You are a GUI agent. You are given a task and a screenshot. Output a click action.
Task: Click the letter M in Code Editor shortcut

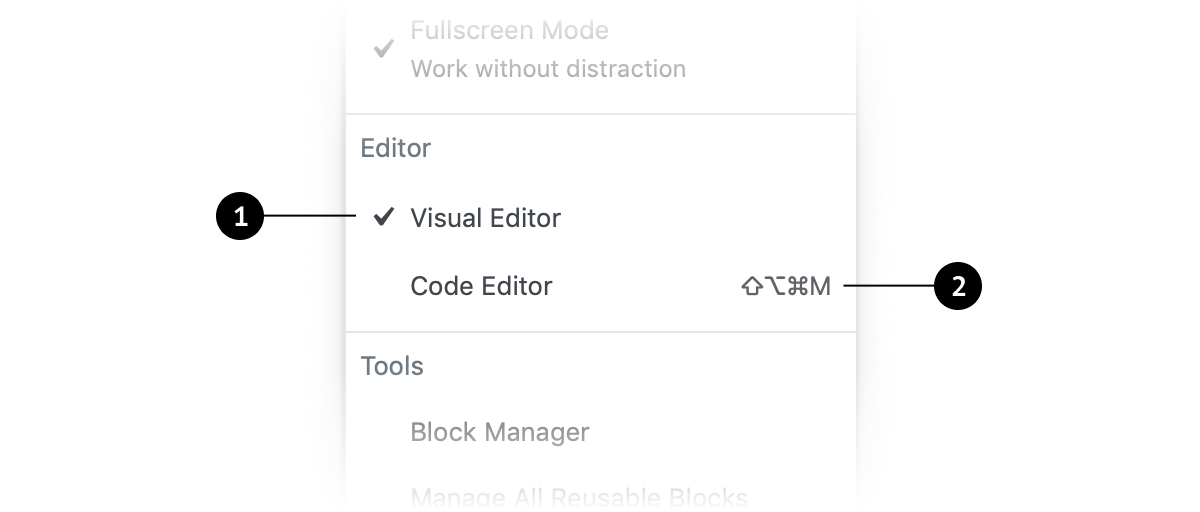(x=820, y=287)
